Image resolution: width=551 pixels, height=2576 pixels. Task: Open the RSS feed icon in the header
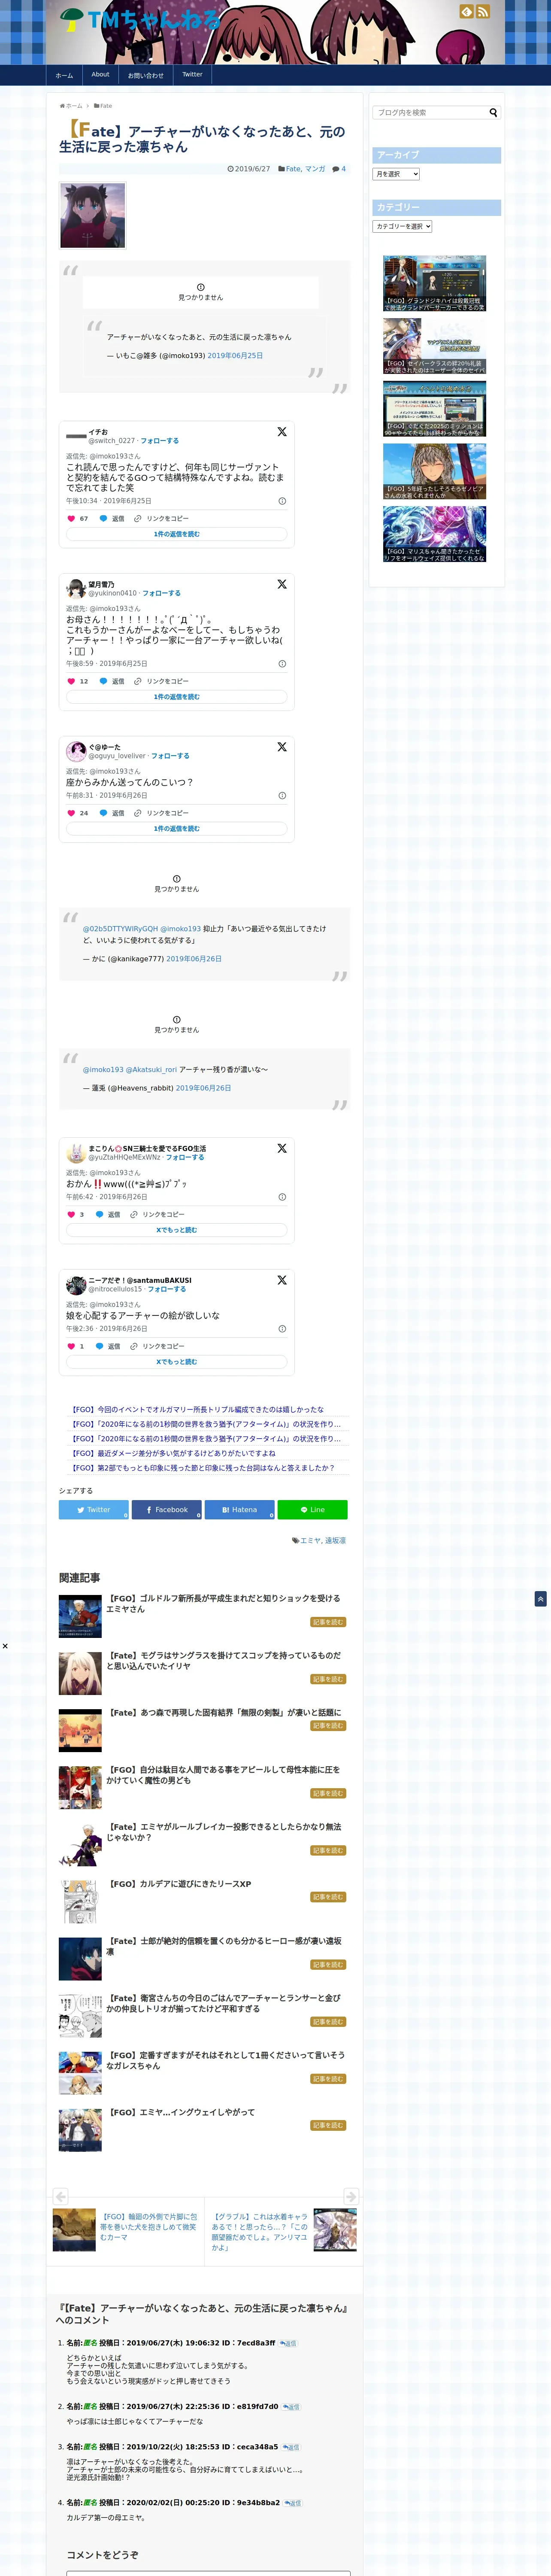483,12
